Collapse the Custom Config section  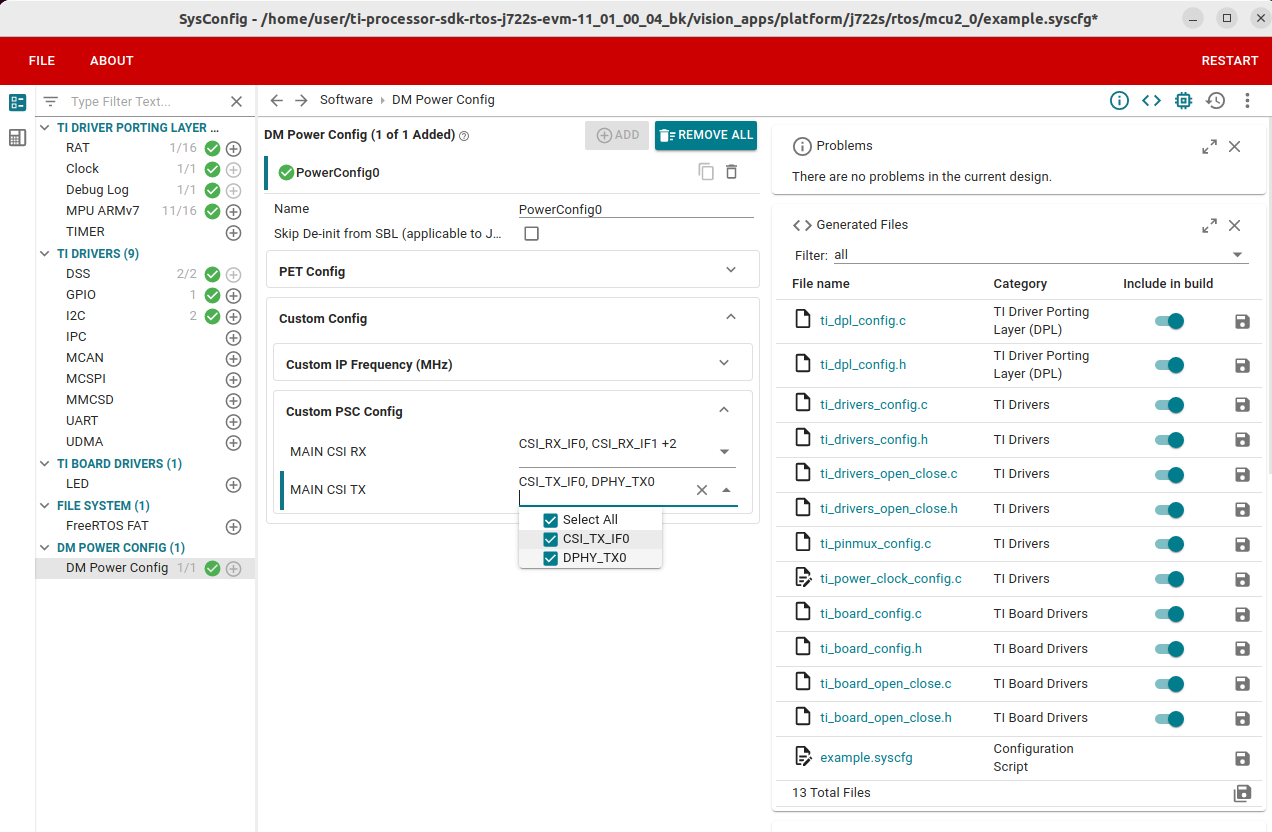(731, 317)
